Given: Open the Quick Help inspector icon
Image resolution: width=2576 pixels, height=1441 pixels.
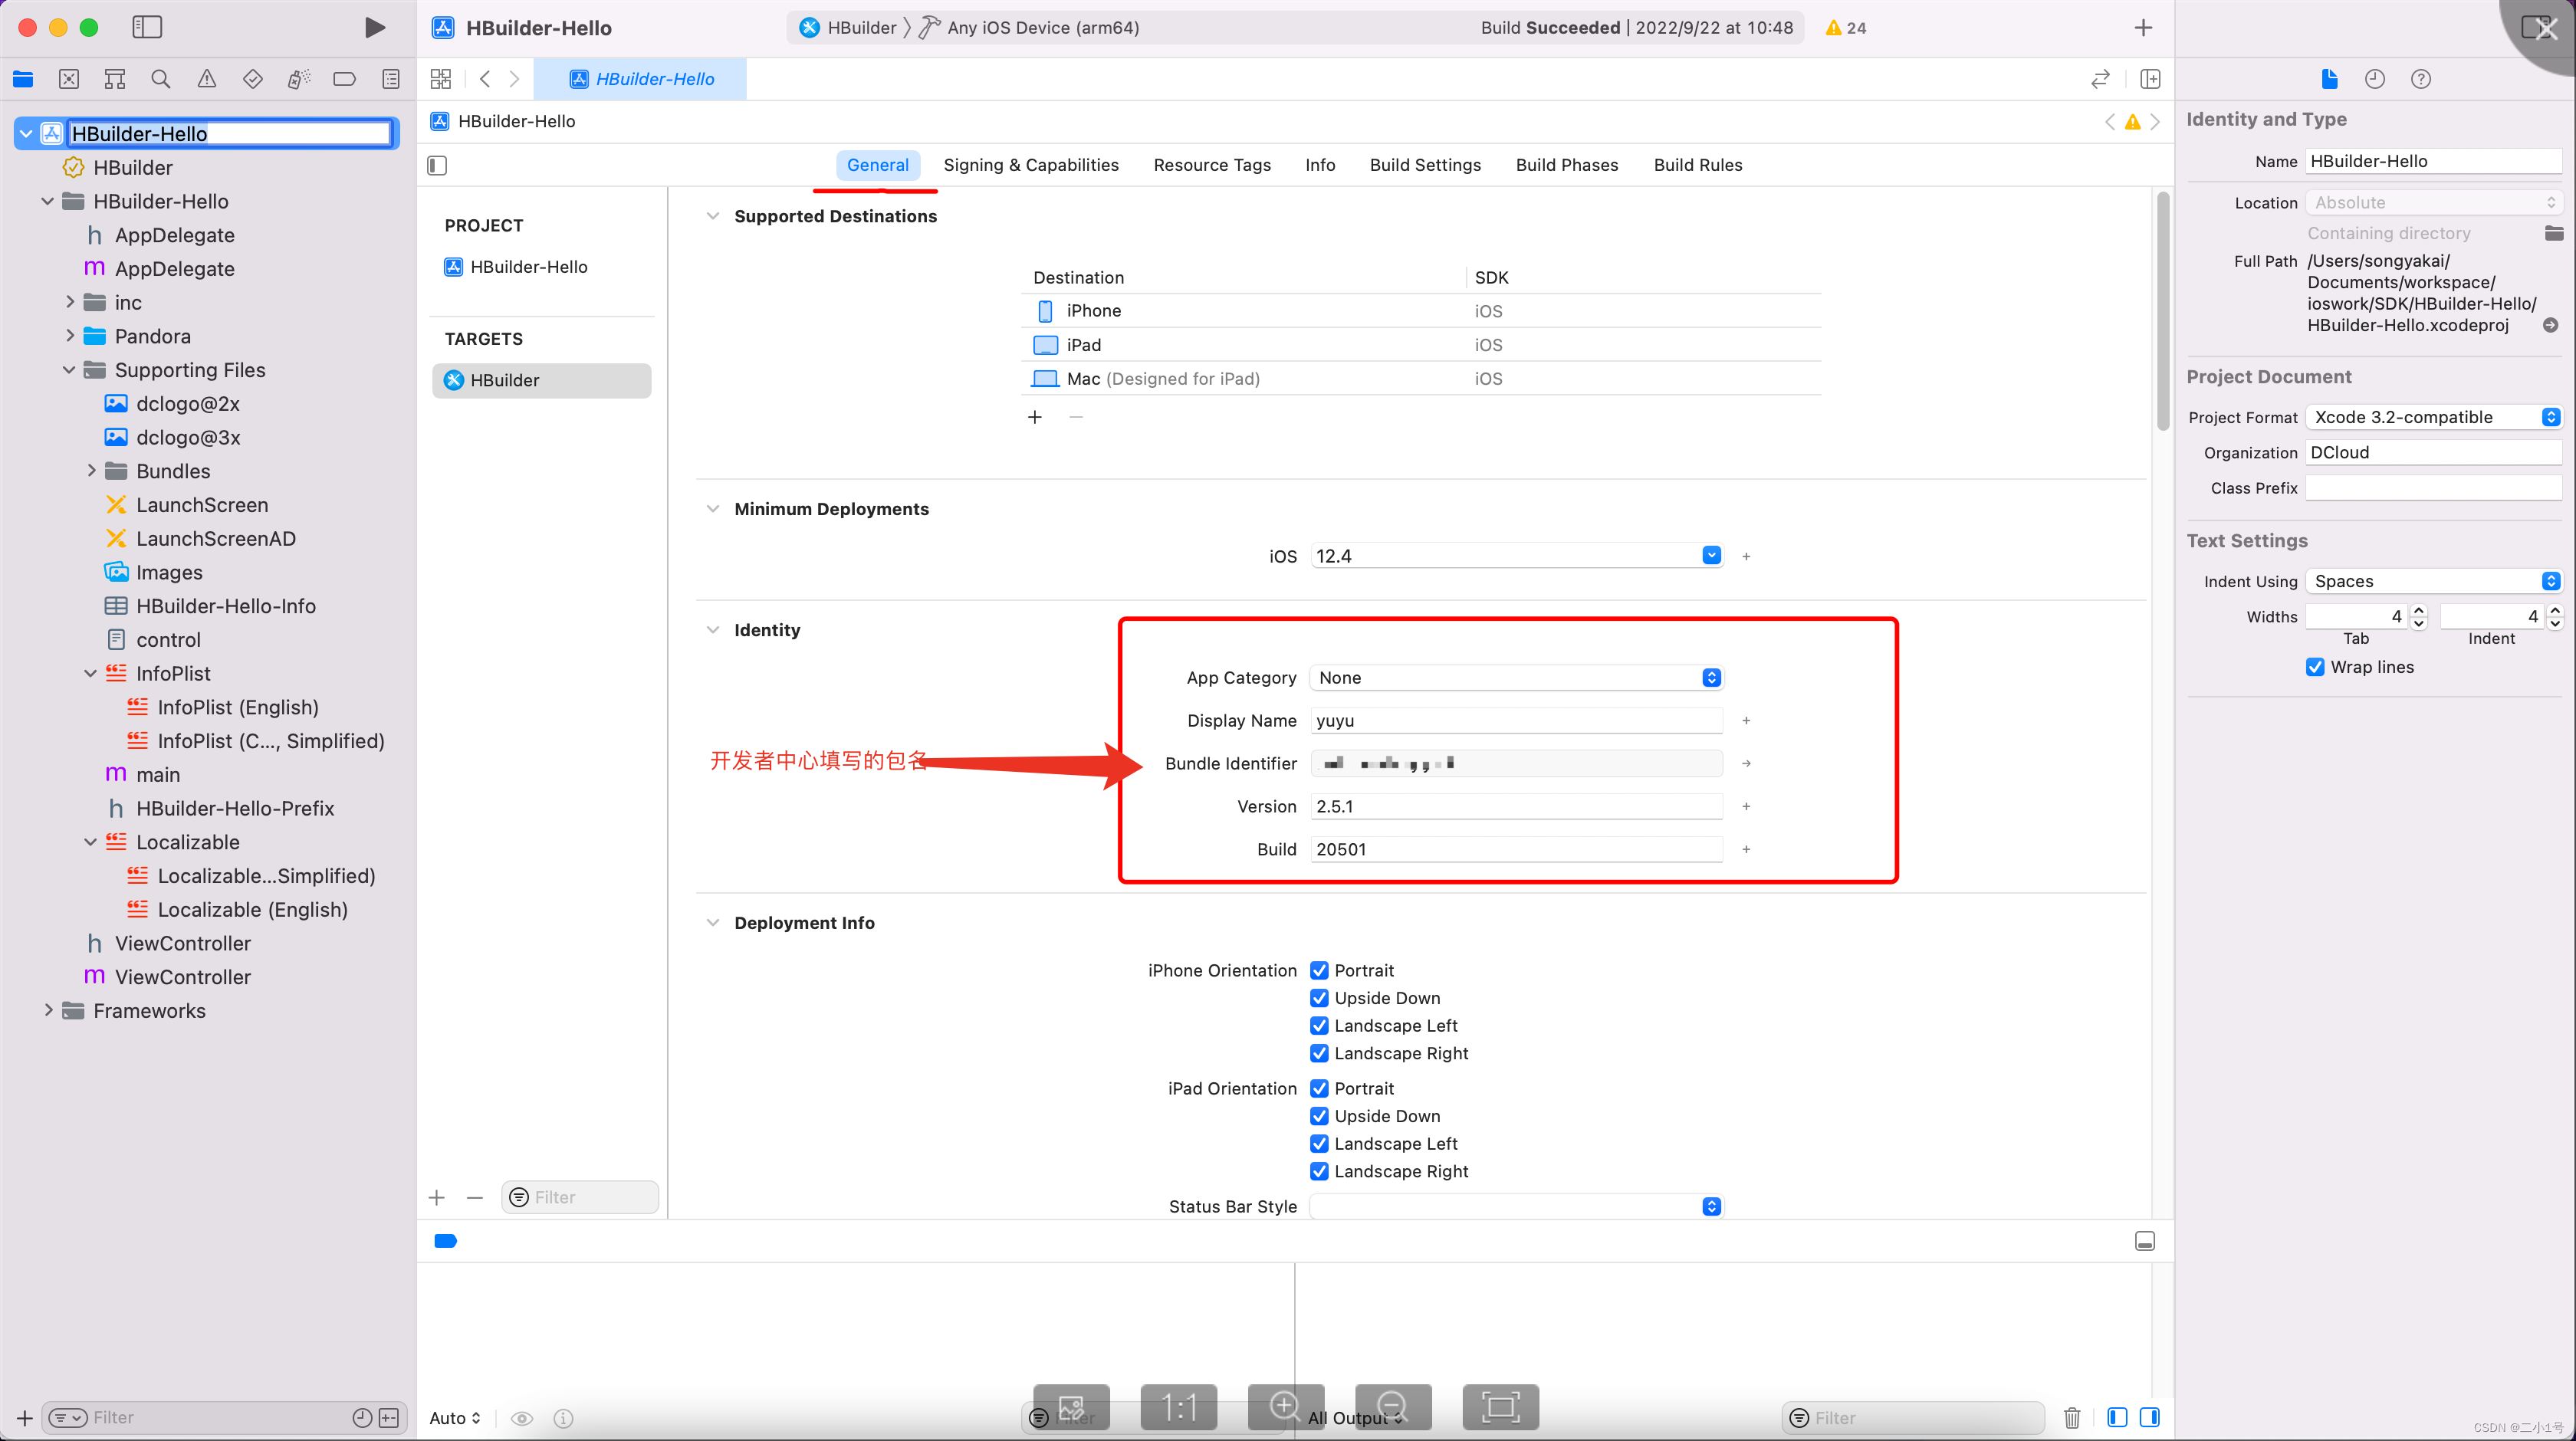Looking at the screenshot, I should [2421, 79].
